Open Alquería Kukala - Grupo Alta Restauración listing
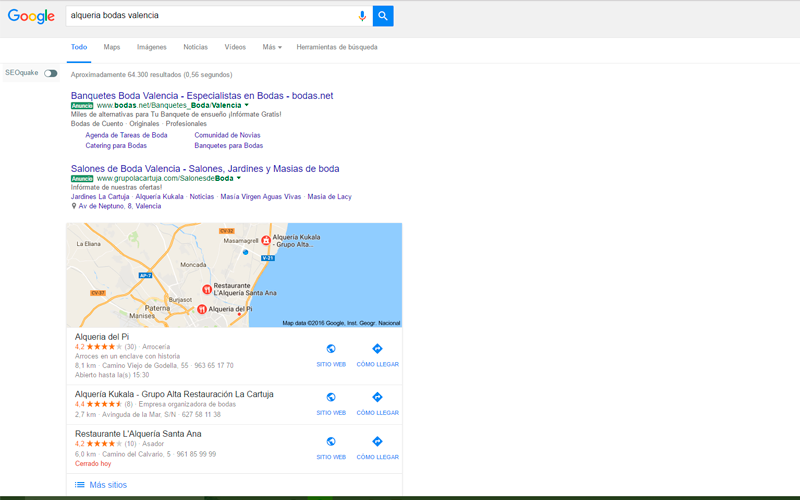 [x=174, y=394]
